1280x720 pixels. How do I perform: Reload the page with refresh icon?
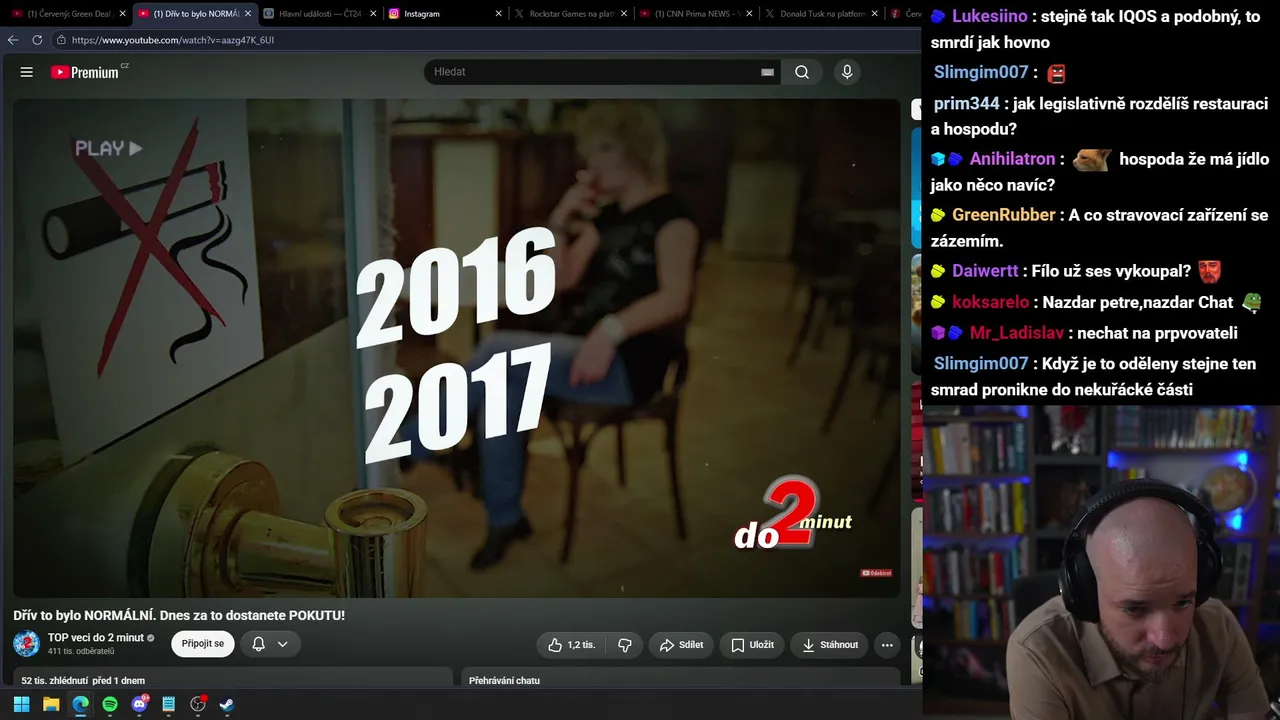point(37,40)
